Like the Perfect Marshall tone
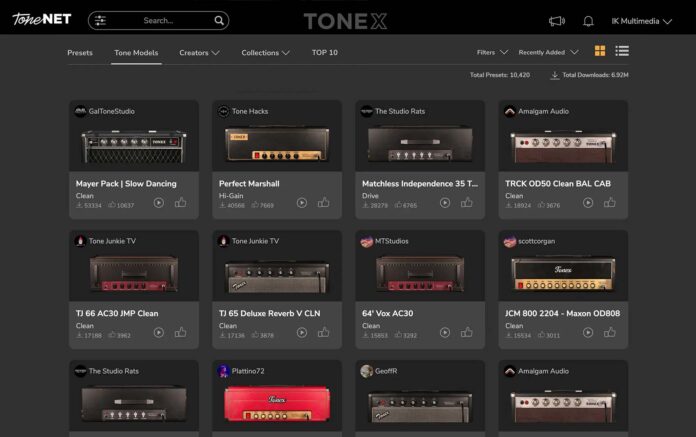Viewport: 696px width, 437px height. tap(324, 202)
